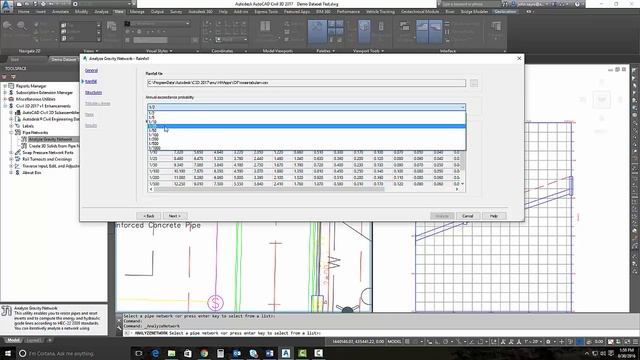Switch to the Home ribbon tab

point(23,11)
